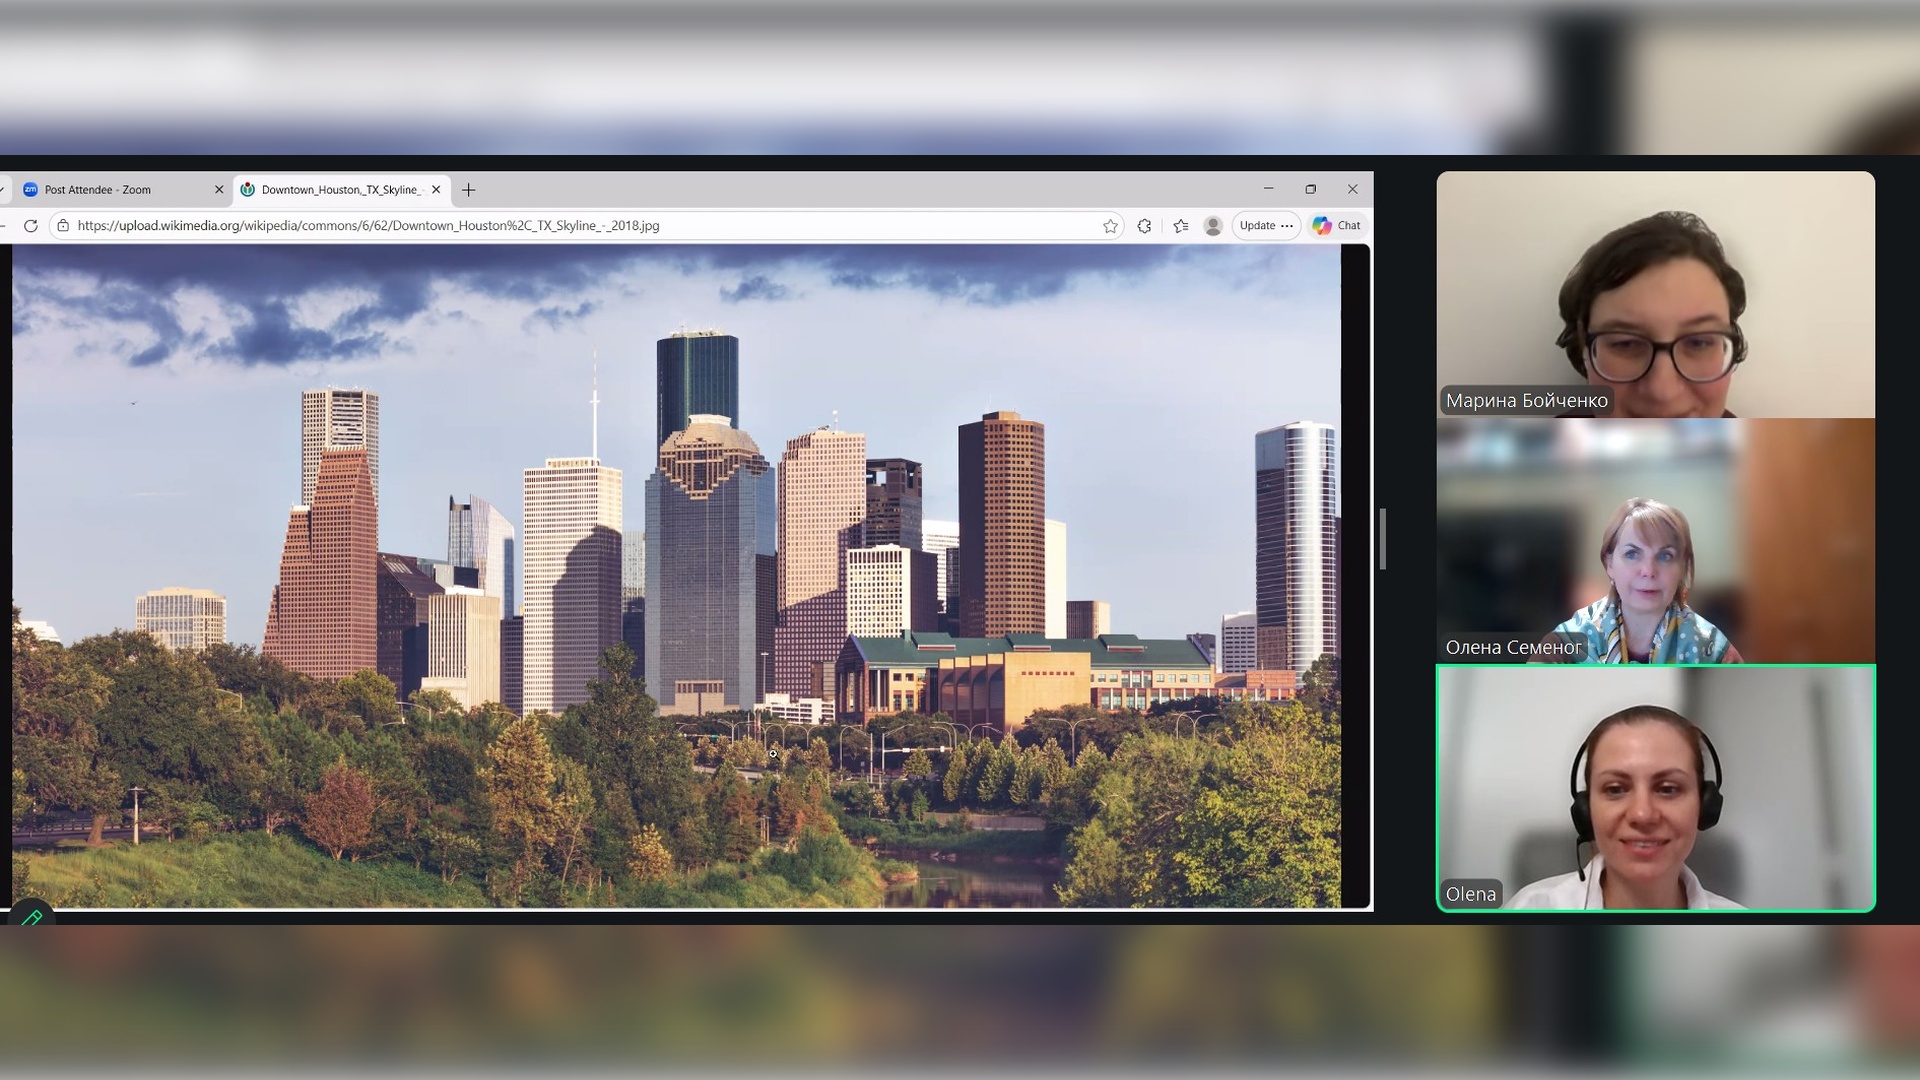Open a new tab with the plus button

(x=468, y=190)
